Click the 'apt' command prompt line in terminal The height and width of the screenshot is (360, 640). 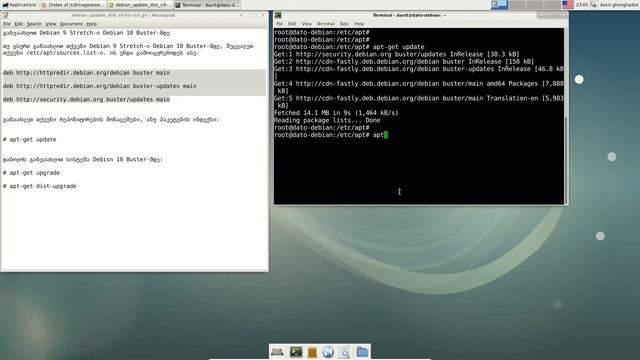(330, 135)
